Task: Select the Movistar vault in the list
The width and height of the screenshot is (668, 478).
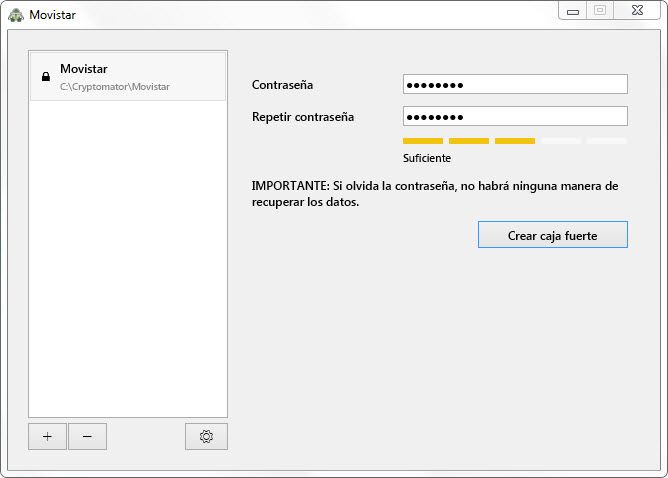Action: (x=128, y=76)
